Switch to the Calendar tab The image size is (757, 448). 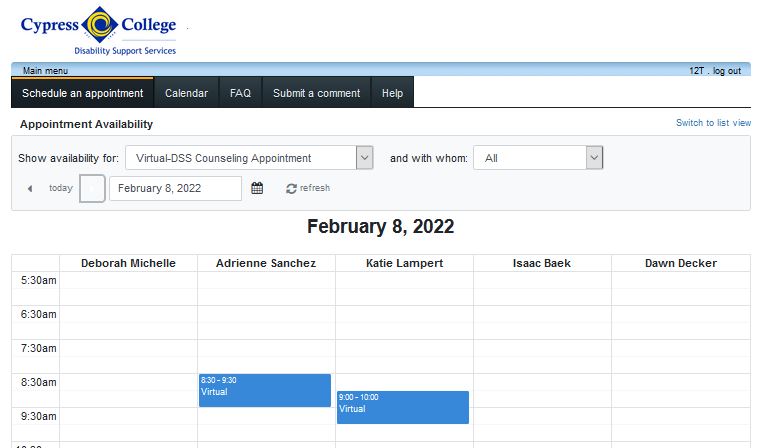pos(186,93)
